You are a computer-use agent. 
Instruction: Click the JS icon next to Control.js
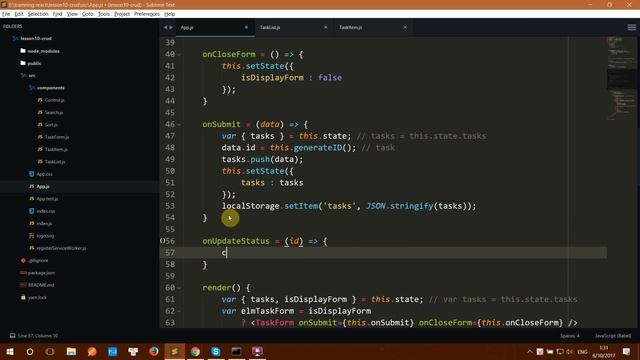[40, 100]
